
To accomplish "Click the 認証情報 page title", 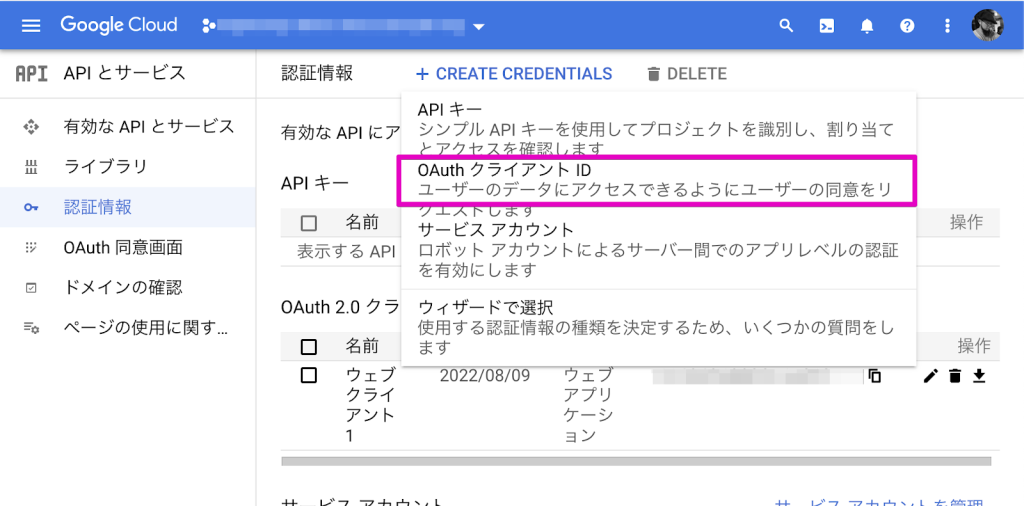I will [x=317, y=73].
